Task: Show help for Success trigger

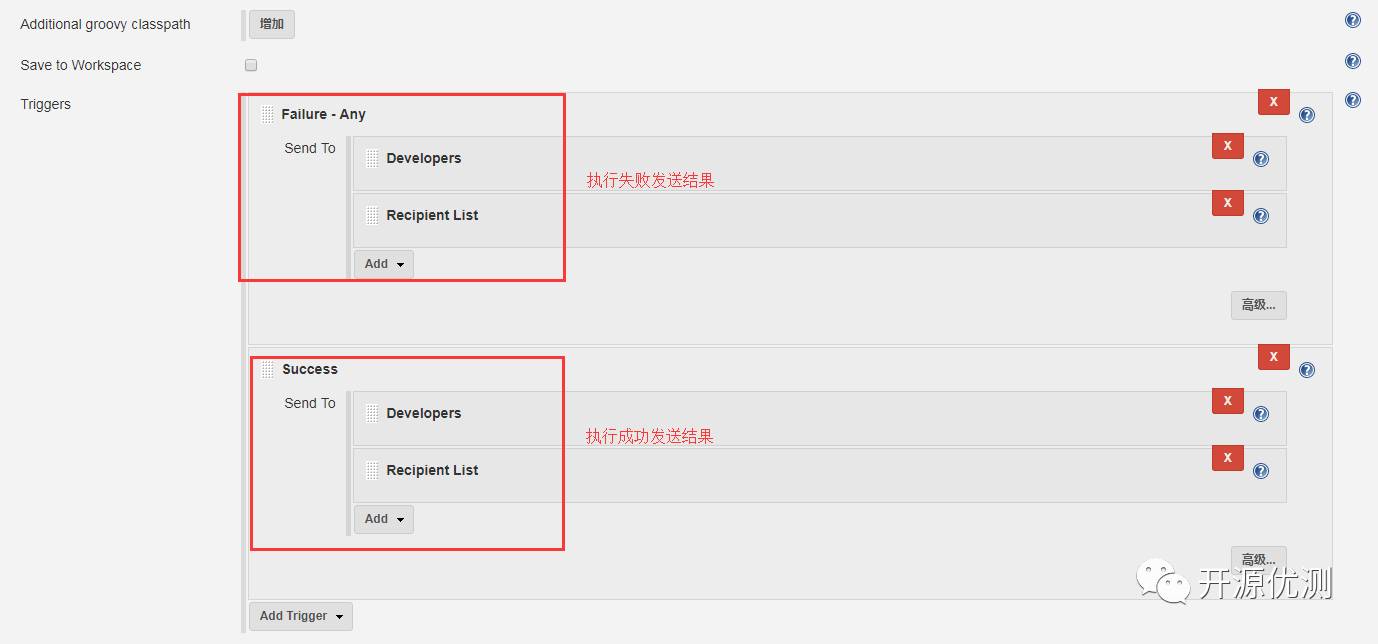Action: (x=1307, y=370)
